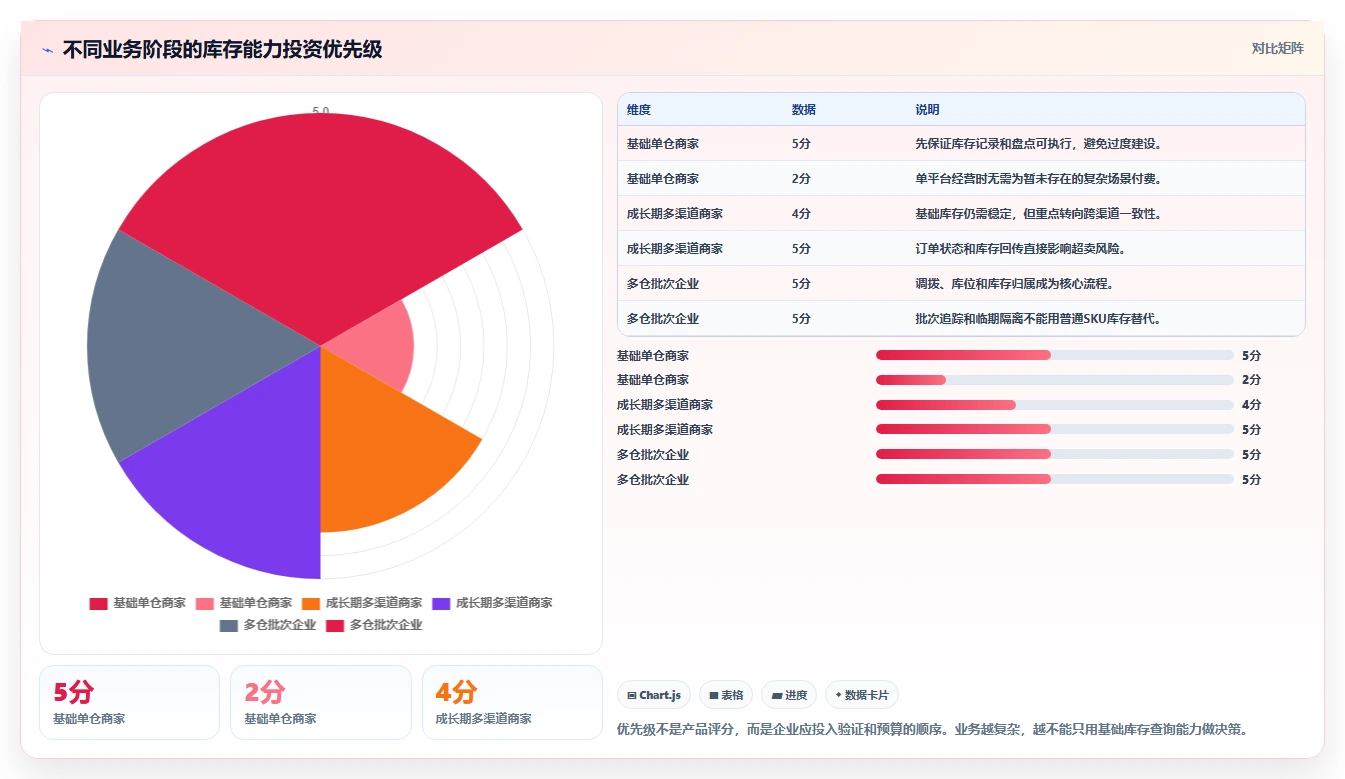The image size is (1345, 779).
Task: Click the 数据卡片 tag pill
Action: 862,695
